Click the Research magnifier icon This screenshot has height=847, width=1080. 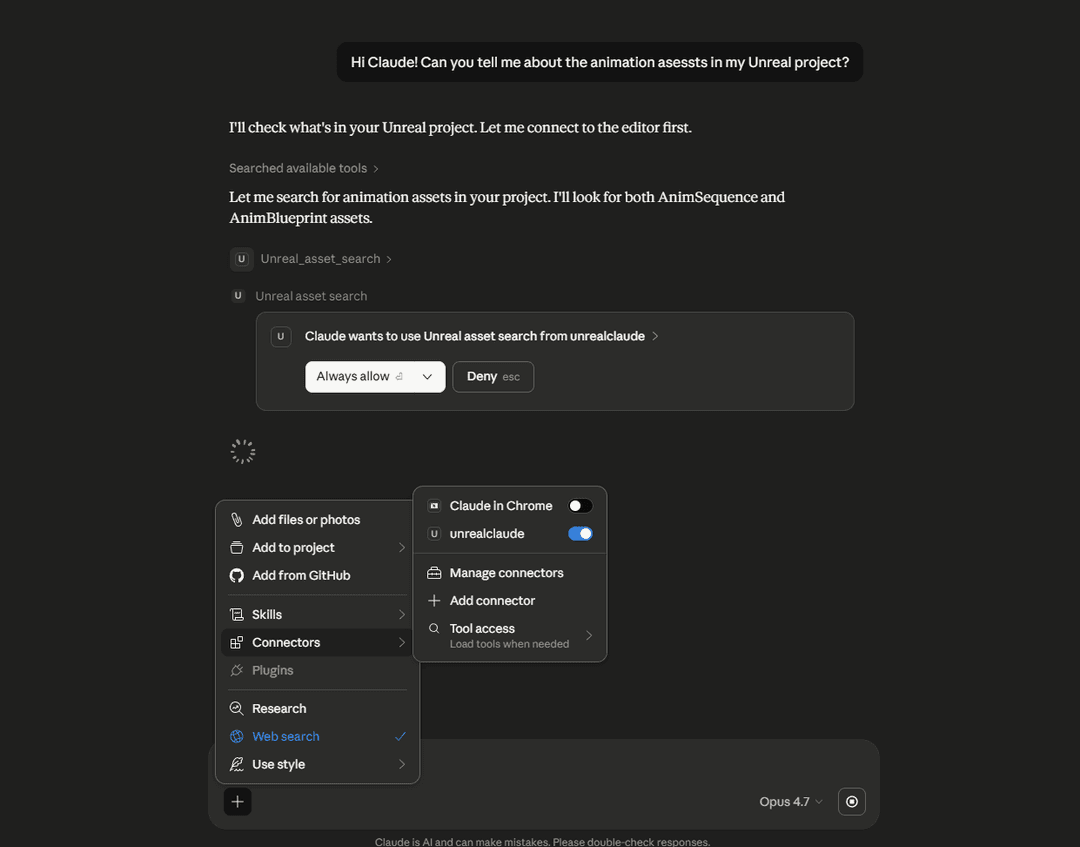click(x=236, y=709)
